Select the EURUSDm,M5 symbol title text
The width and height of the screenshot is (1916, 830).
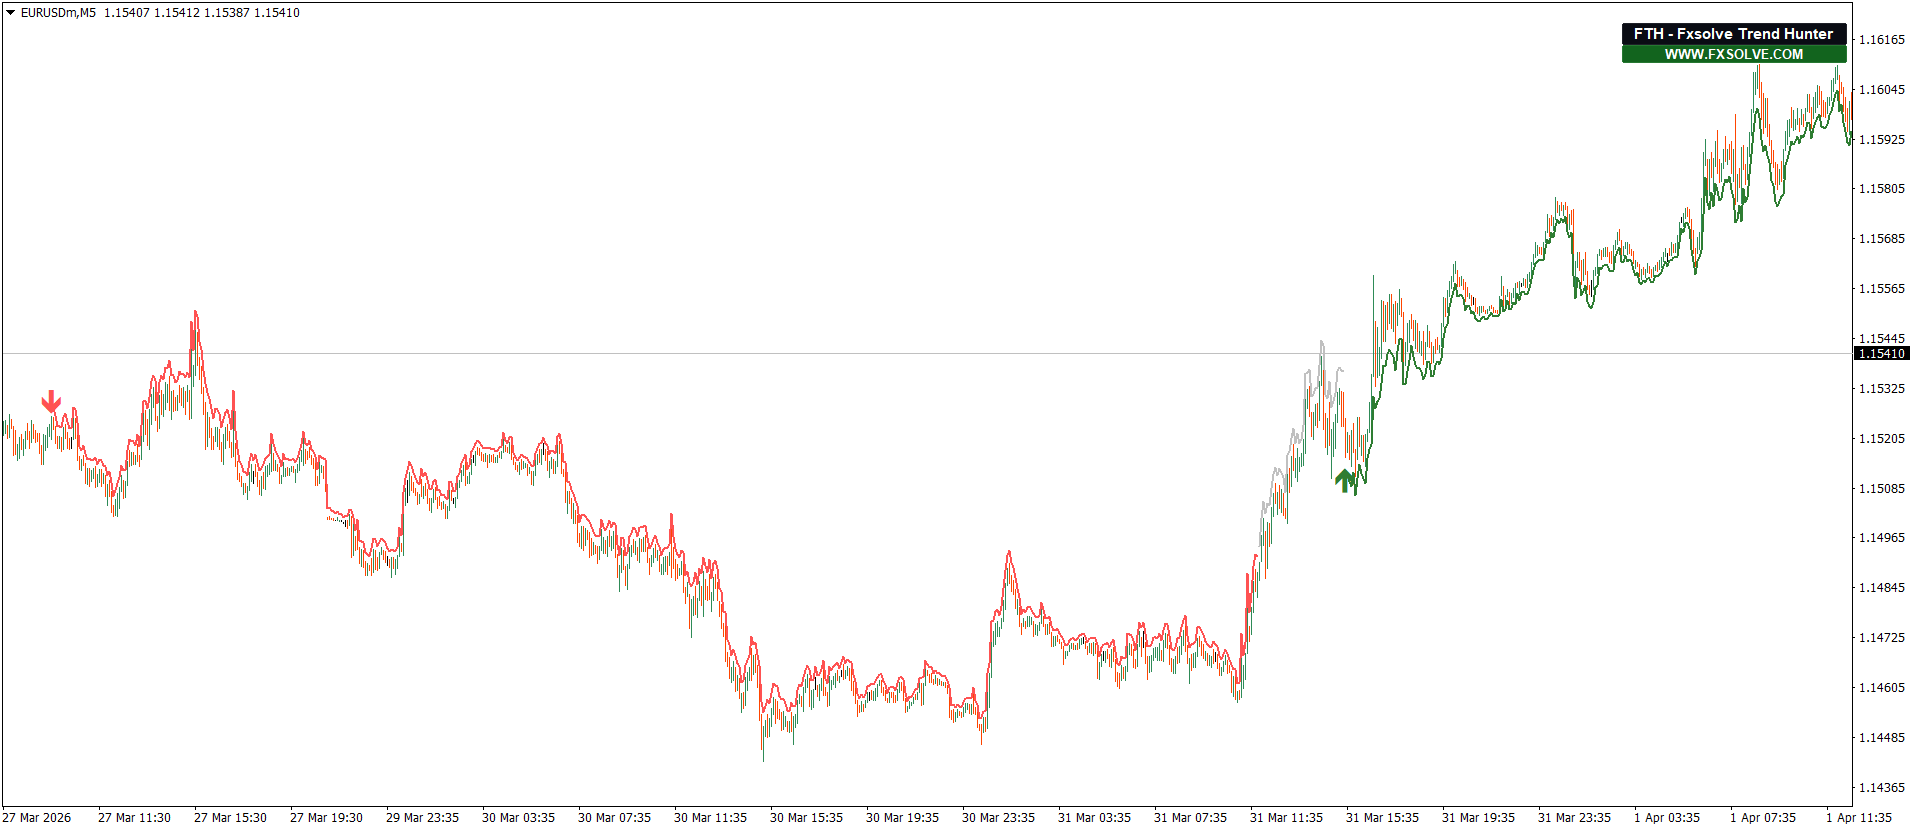58,13
